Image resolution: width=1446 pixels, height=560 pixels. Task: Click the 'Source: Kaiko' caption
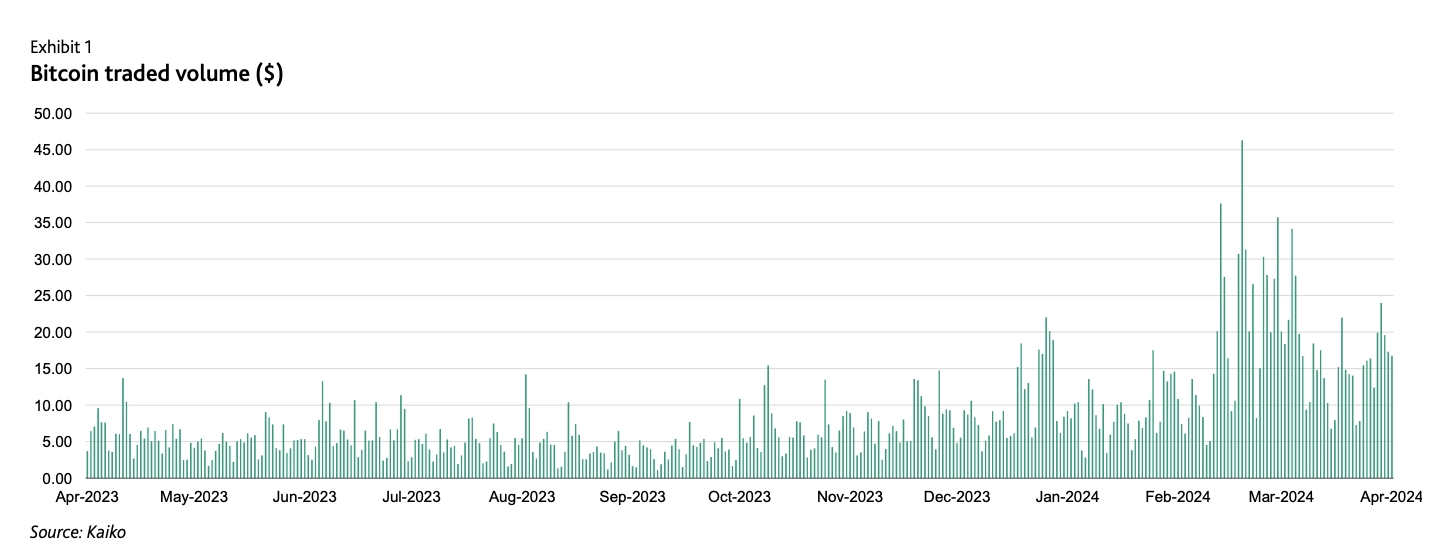tap(78, 533)
